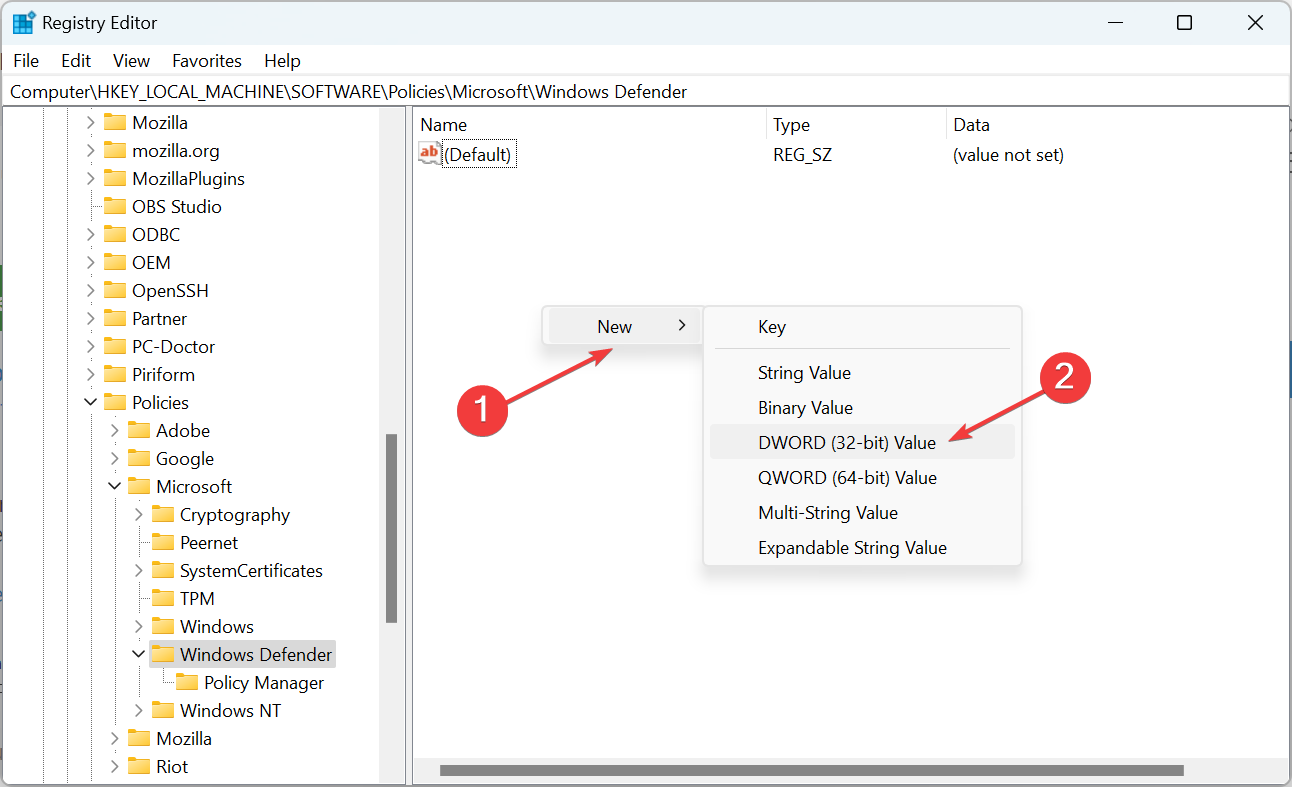Expand the OpenSSH key
1292x787 pixels.
tap(90, 290)
